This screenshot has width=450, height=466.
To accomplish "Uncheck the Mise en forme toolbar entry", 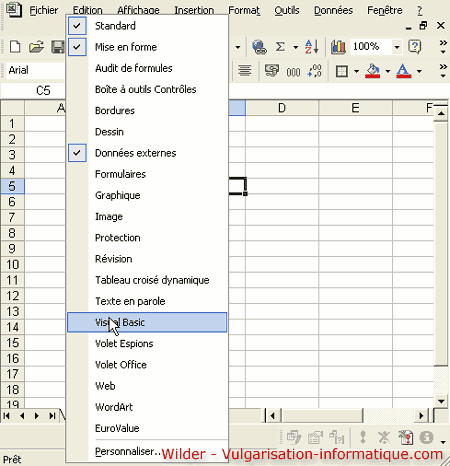I will point(147,47).
